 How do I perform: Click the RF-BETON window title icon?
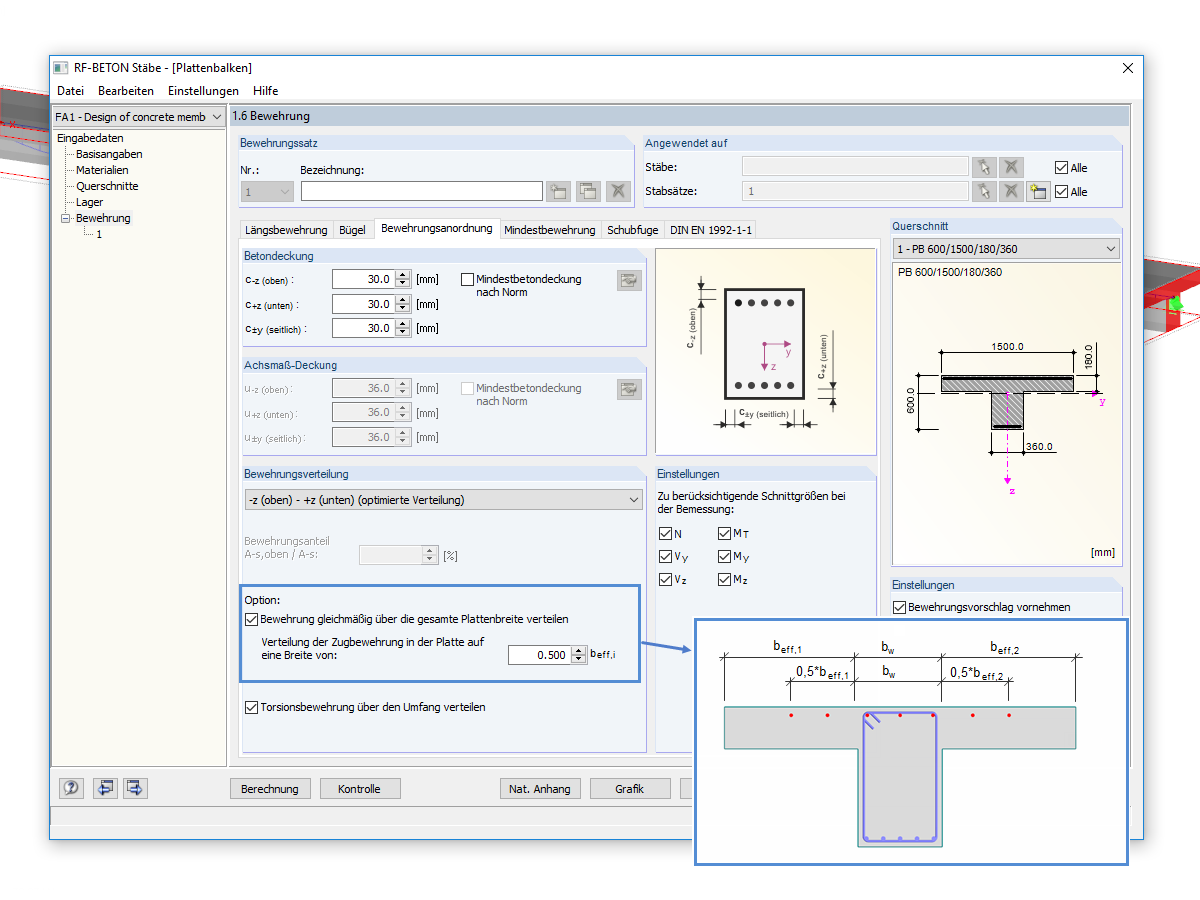point(61,68)
